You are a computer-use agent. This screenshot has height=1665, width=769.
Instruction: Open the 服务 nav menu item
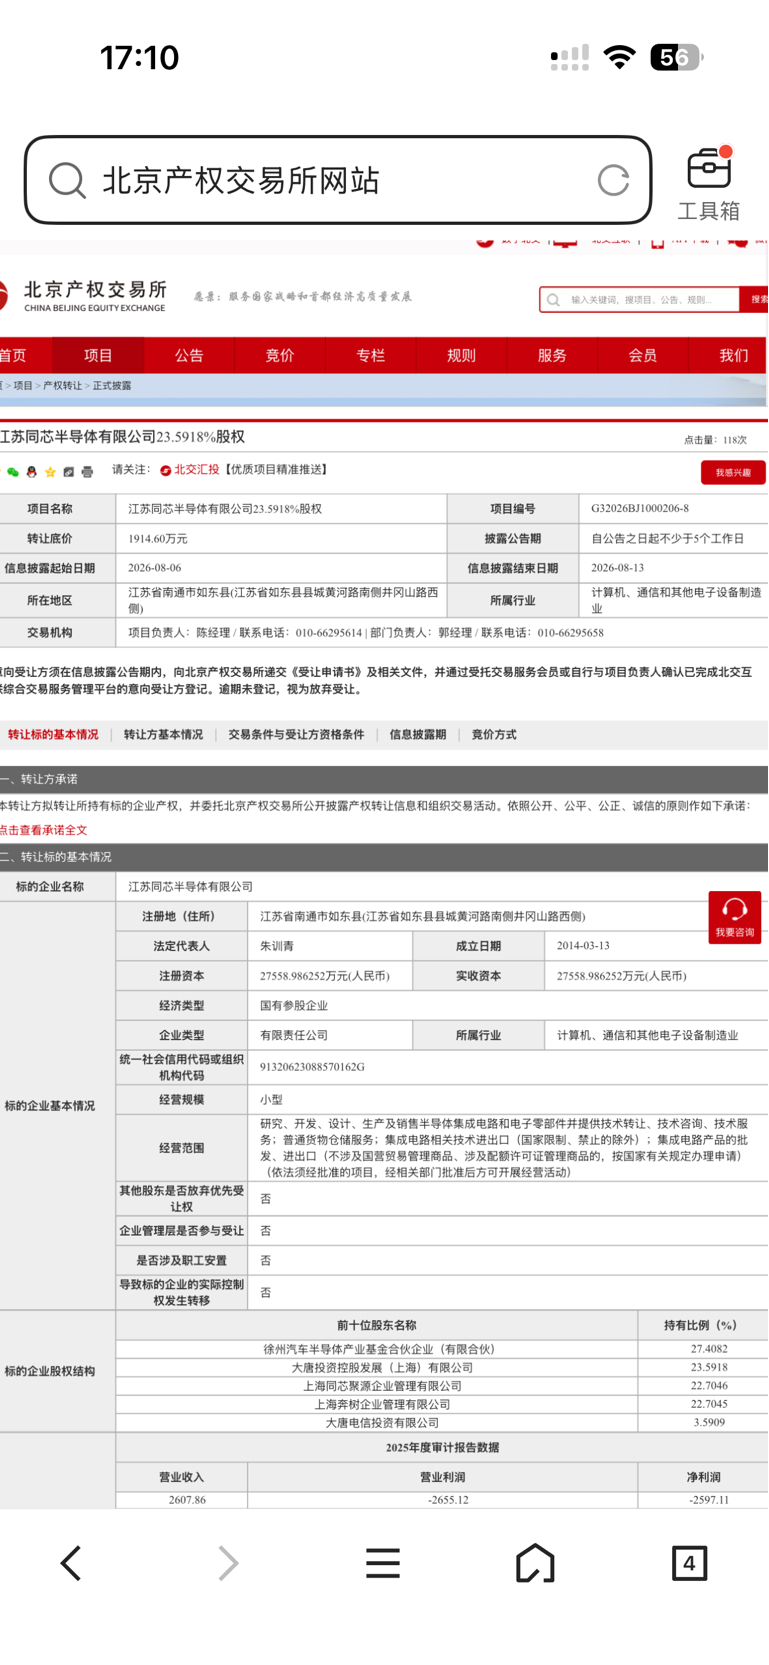pyautogui.click(x=552, y=356)
